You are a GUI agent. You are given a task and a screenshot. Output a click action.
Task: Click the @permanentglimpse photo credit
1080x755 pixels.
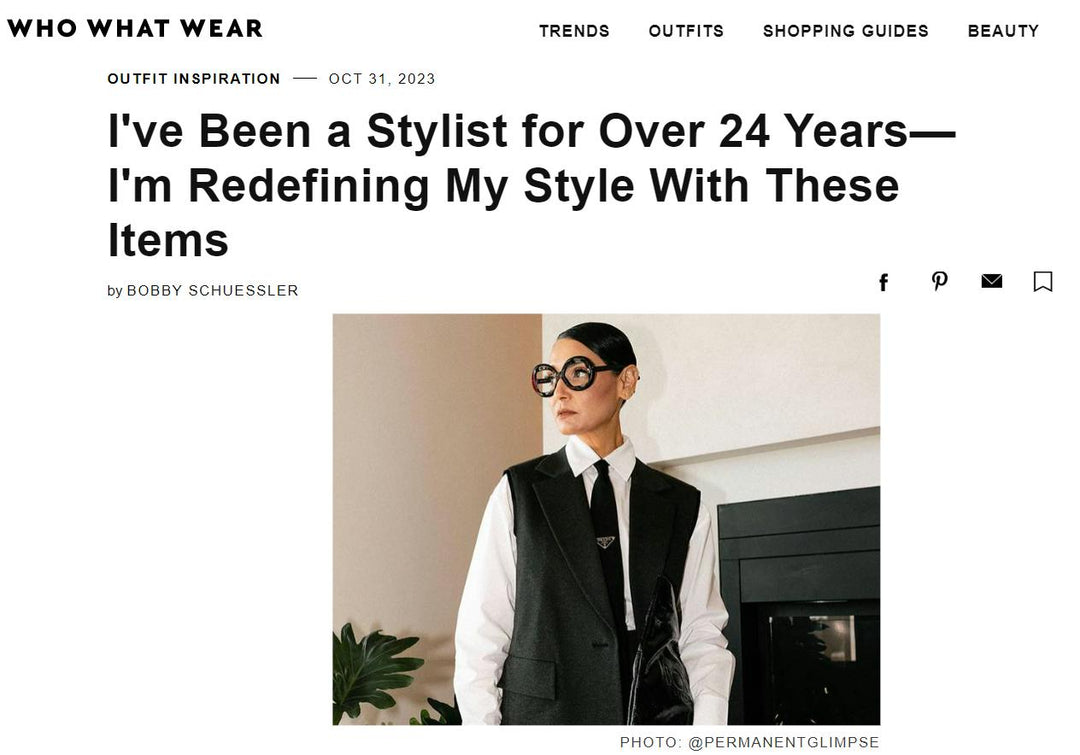click(x=784, y=743)
